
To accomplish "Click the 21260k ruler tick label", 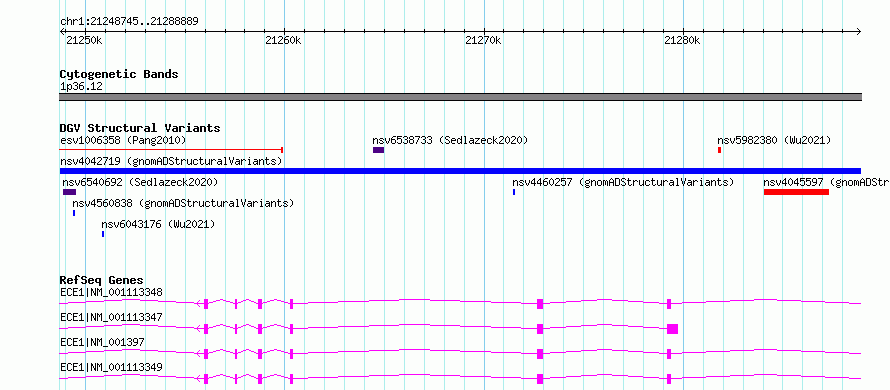I will coord(283,40).
